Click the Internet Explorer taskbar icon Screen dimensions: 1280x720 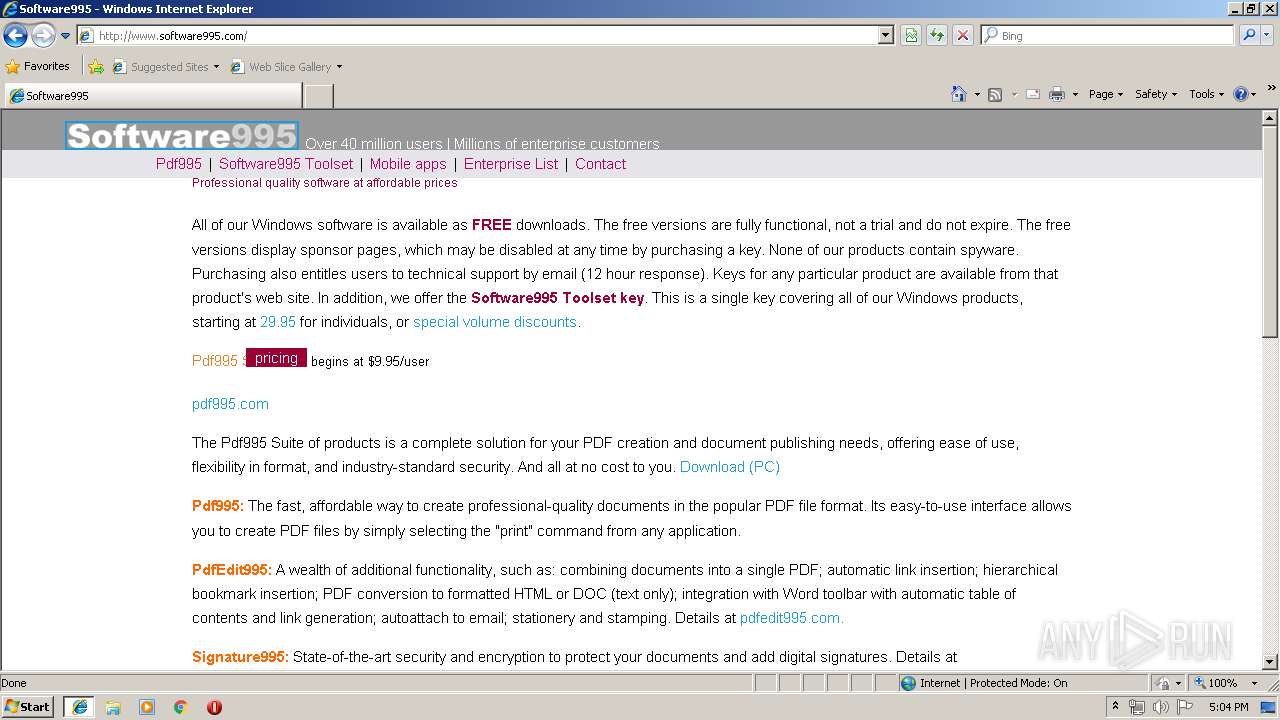point(79,707)
